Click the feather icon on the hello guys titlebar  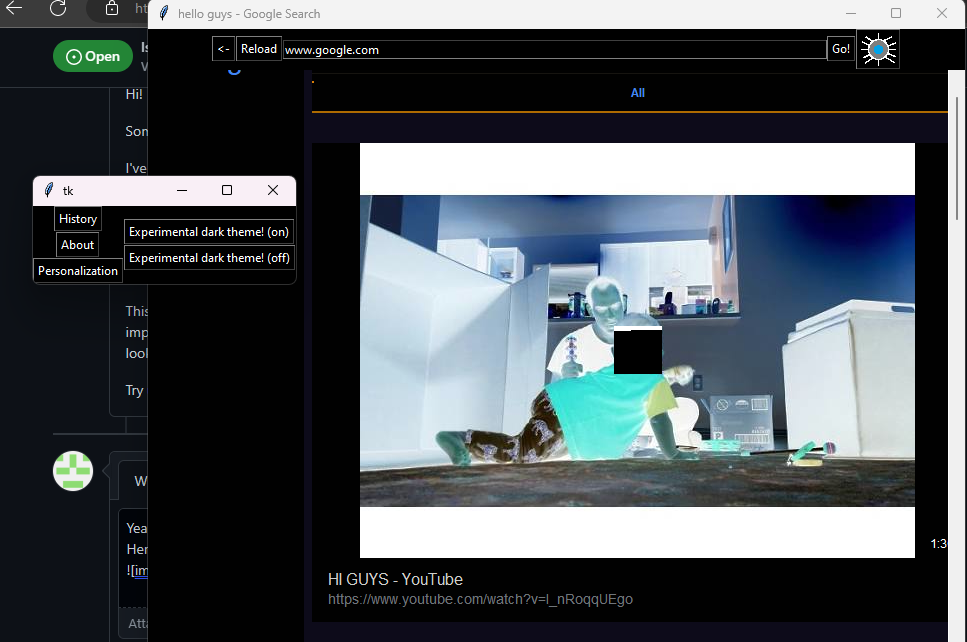(162, 13)
